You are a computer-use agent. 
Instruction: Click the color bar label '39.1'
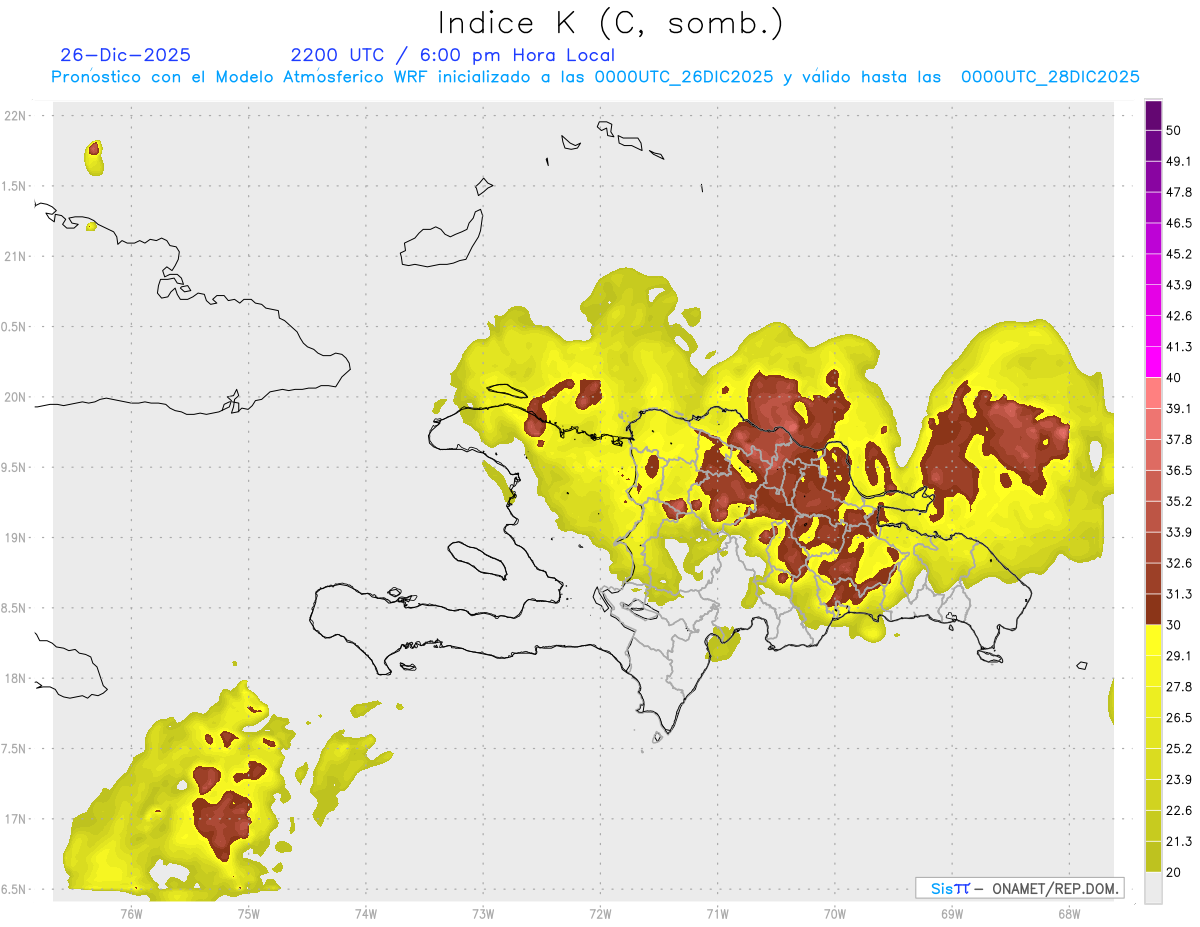click(x=1179, y=409)
